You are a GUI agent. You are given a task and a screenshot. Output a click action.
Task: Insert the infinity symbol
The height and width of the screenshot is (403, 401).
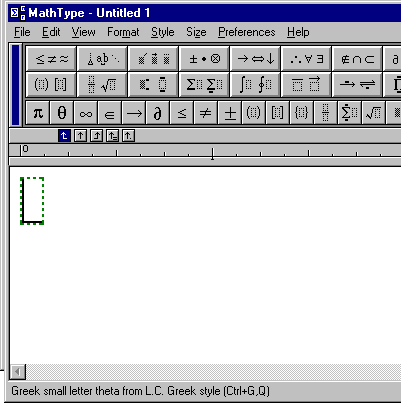86,113
